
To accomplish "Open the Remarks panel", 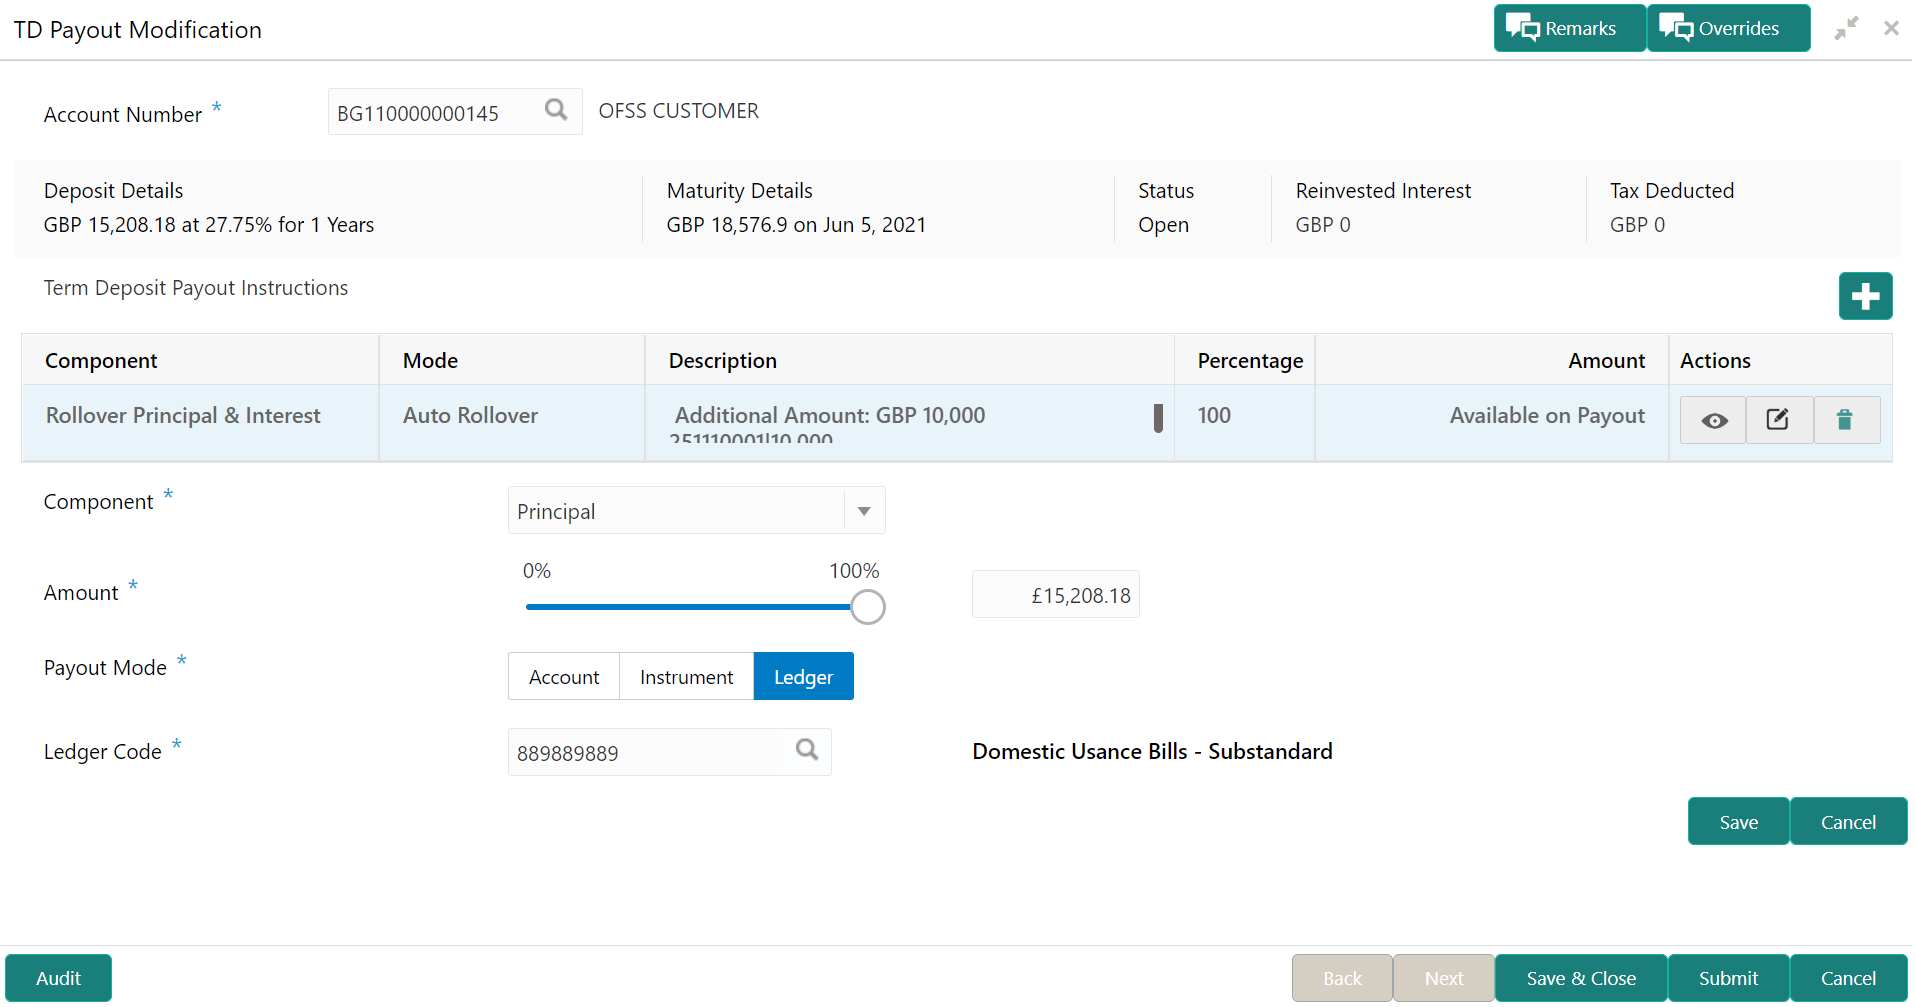I will [1570, 28].
